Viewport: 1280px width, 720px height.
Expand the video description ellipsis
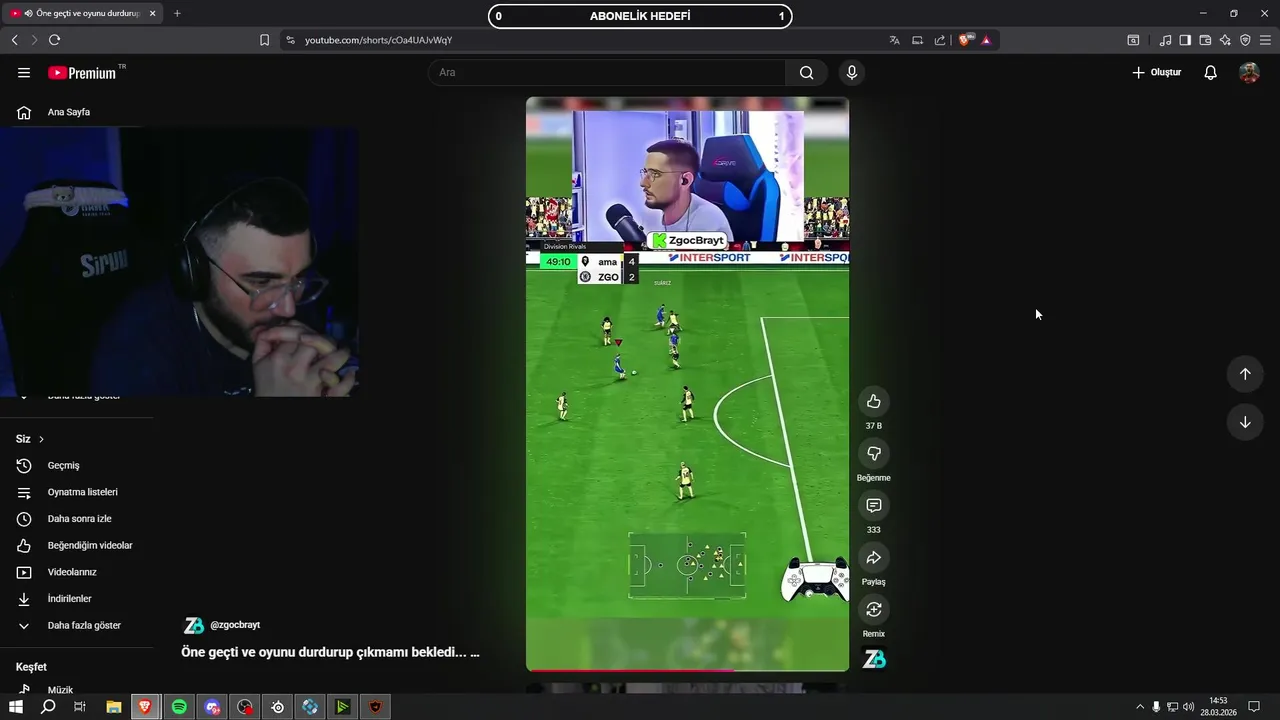coord(474,652)
